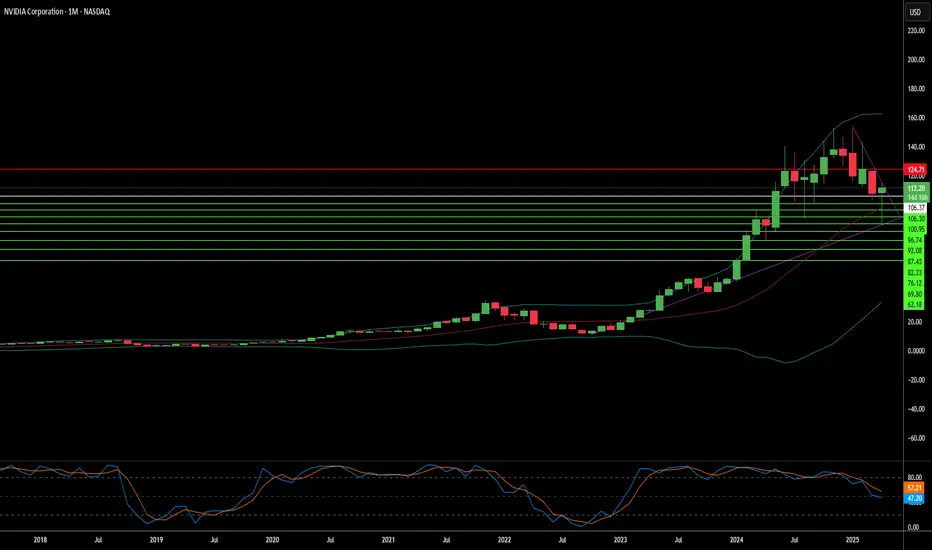Click the 2020 label on time axis
Image resolution: width=932 pixels, height=550 pixels.
tap(272, 540)
